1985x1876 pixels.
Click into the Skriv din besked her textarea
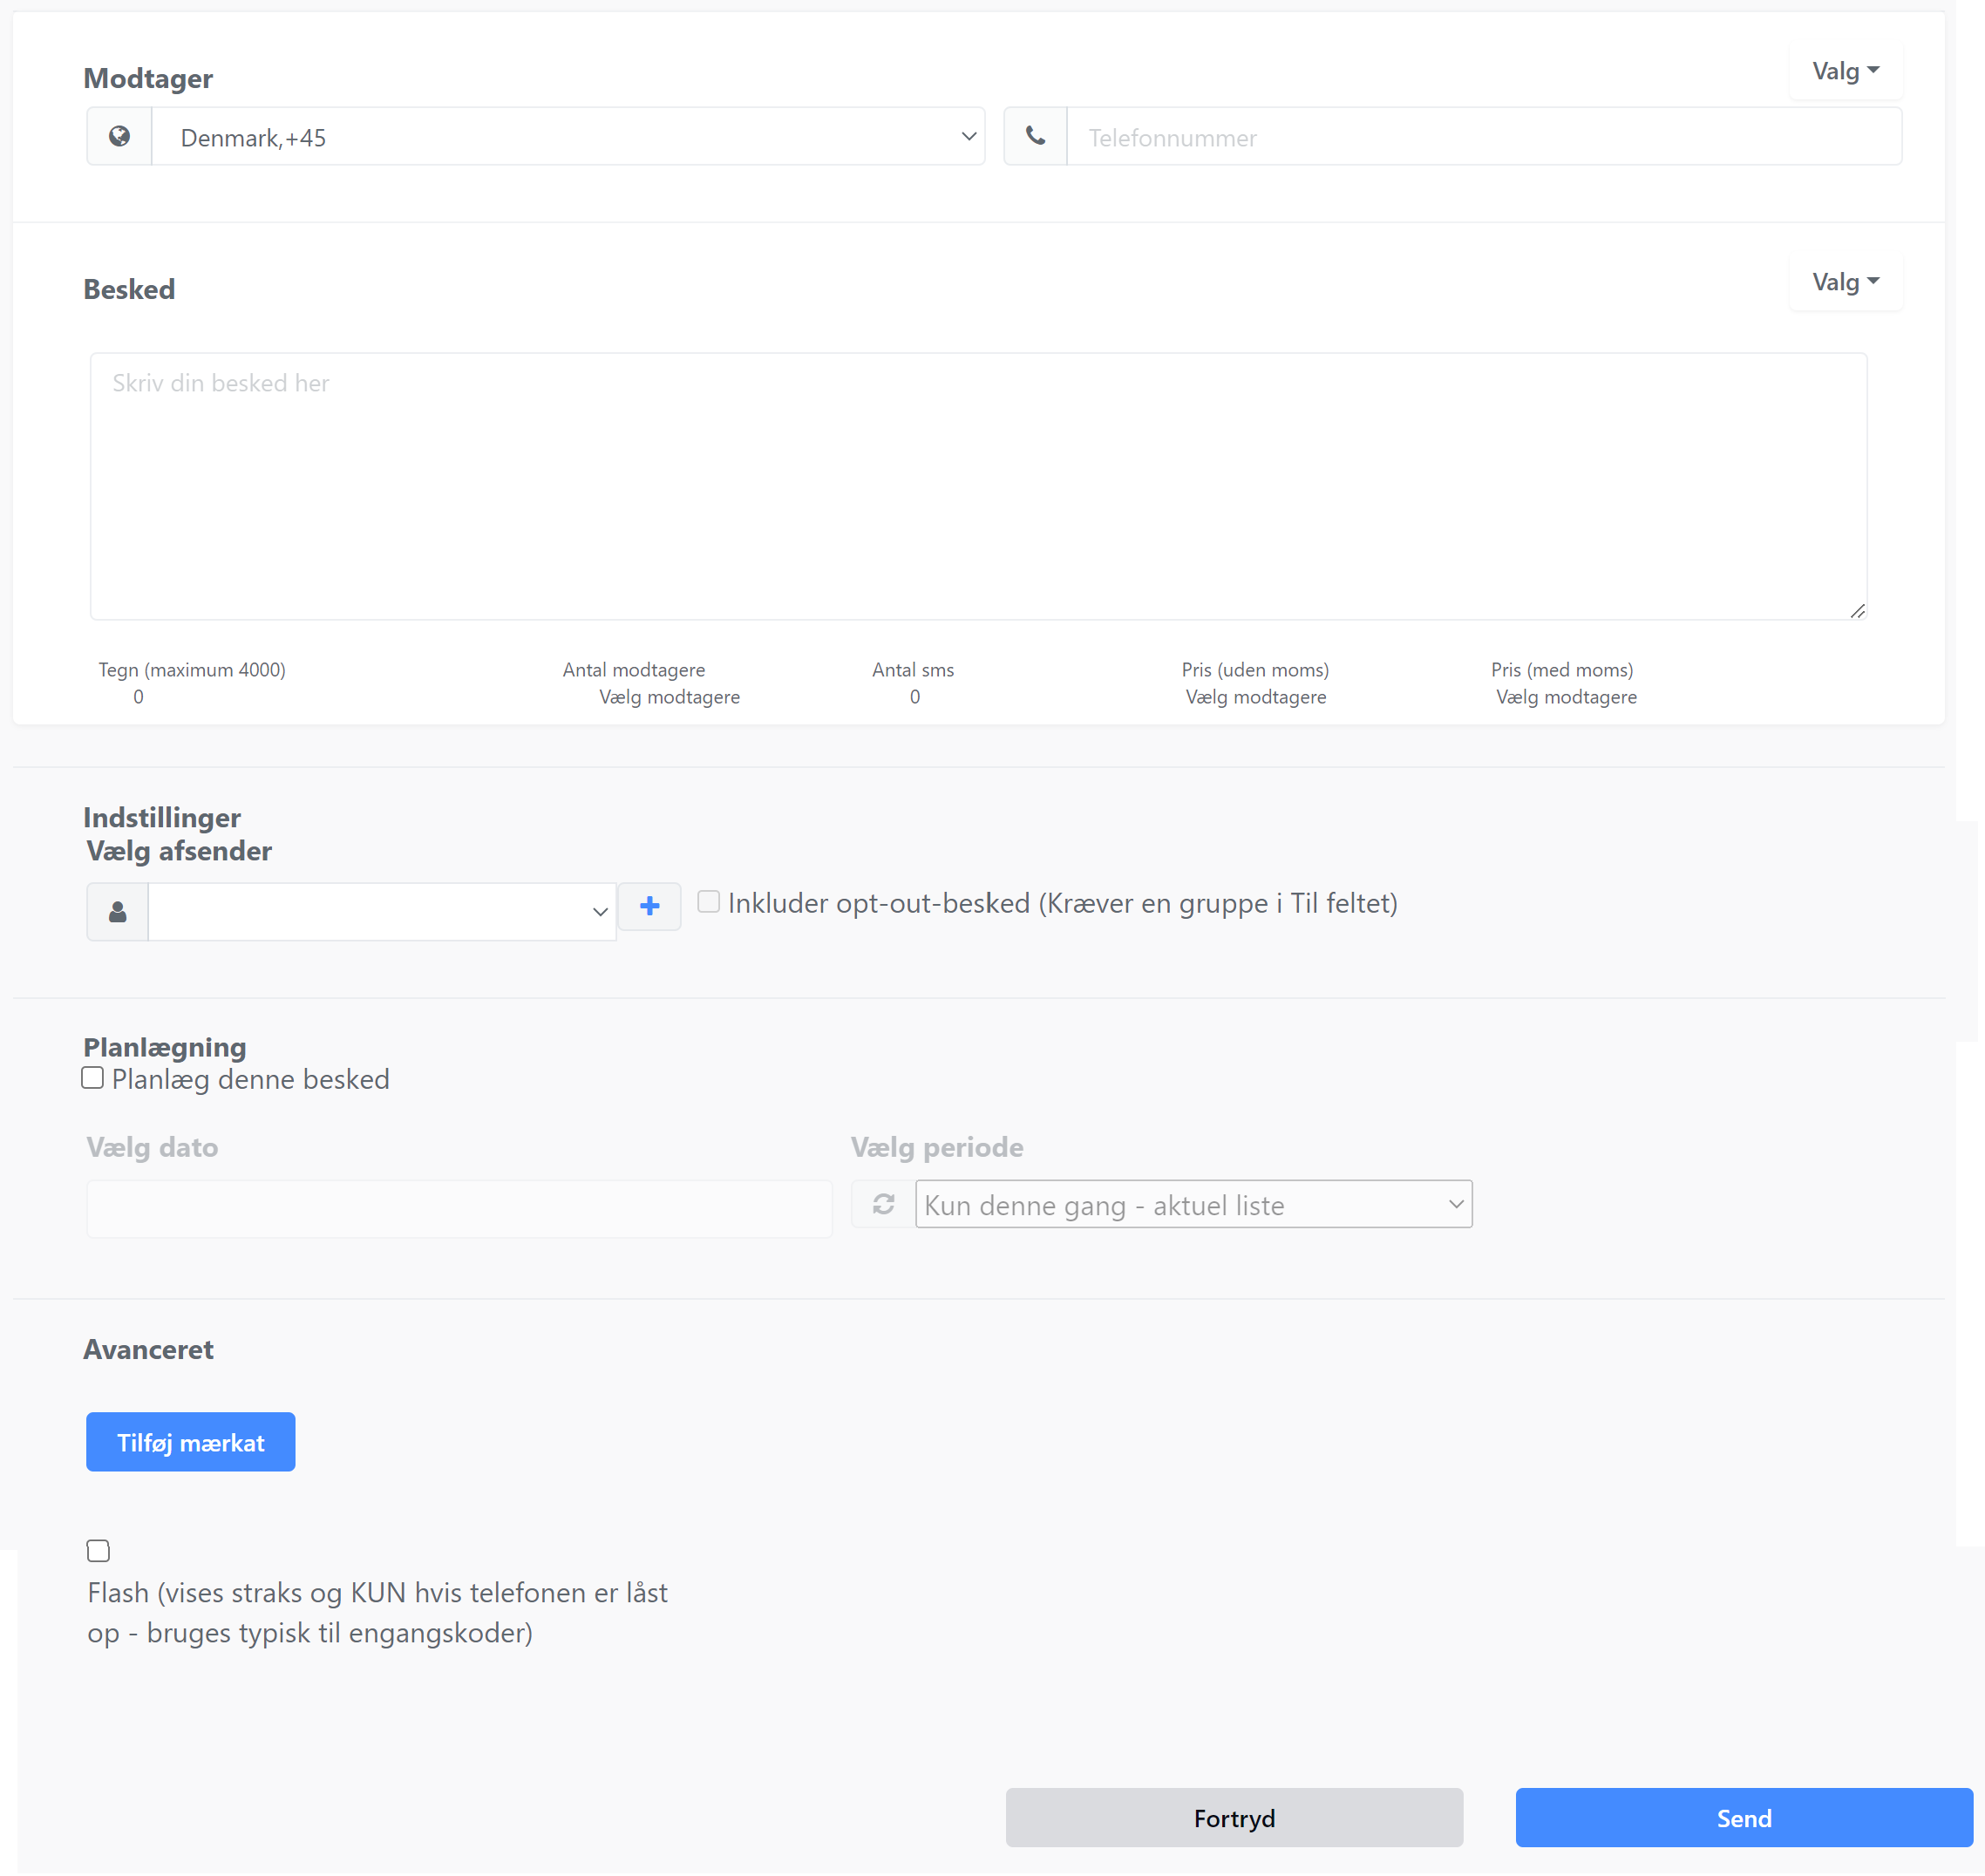pos(978,486)
